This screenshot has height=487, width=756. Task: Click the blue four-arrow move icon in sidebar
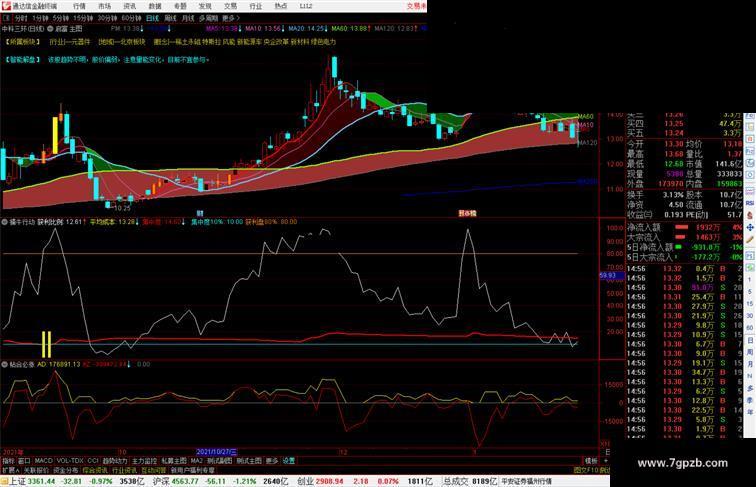750,227
